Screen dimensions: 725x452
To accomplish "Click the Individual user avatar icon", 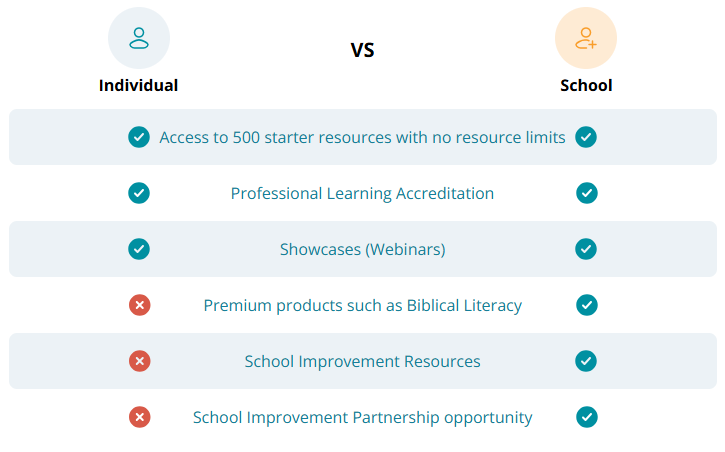I will [139, 38].
